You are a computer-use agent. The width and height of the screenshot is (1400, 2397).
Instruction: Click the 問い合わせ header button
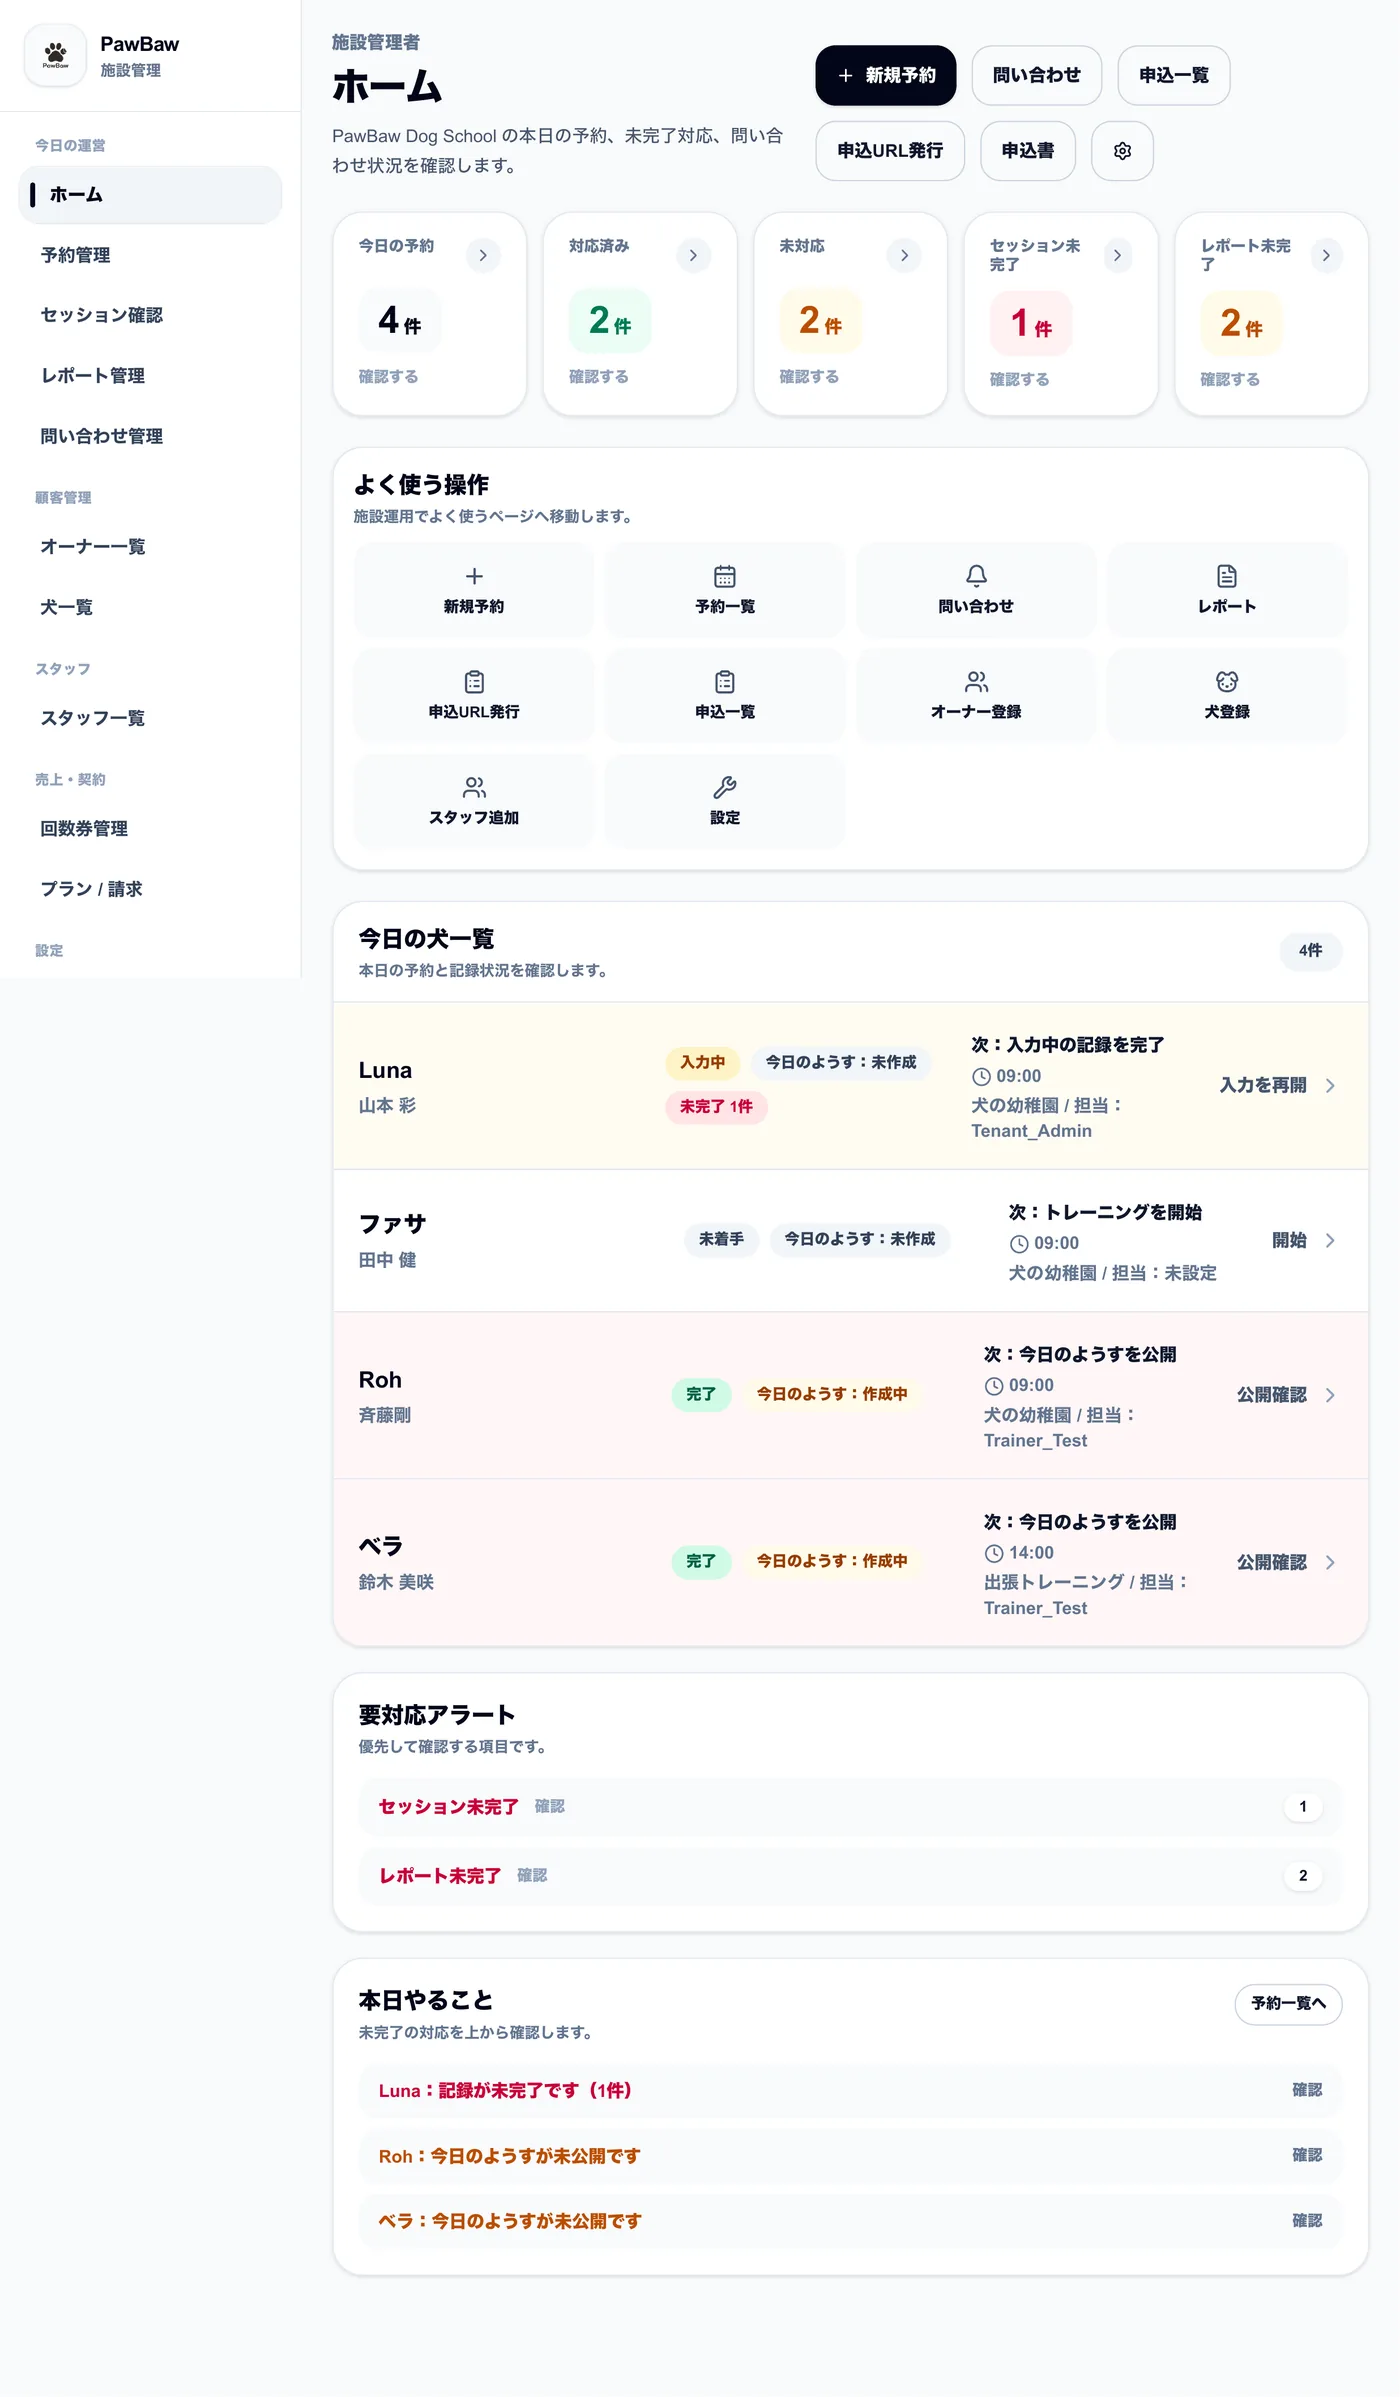tap(1036, 76)
